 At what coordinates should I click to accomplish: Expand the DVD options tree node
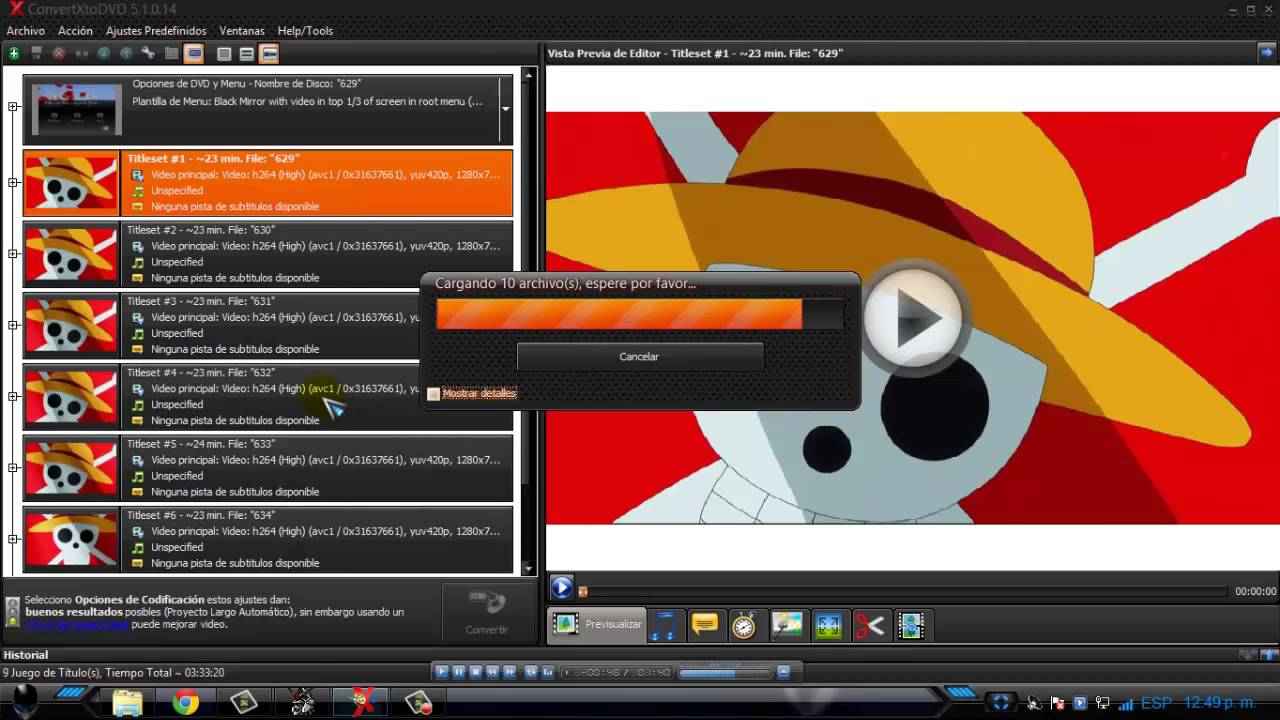point(13,107)
